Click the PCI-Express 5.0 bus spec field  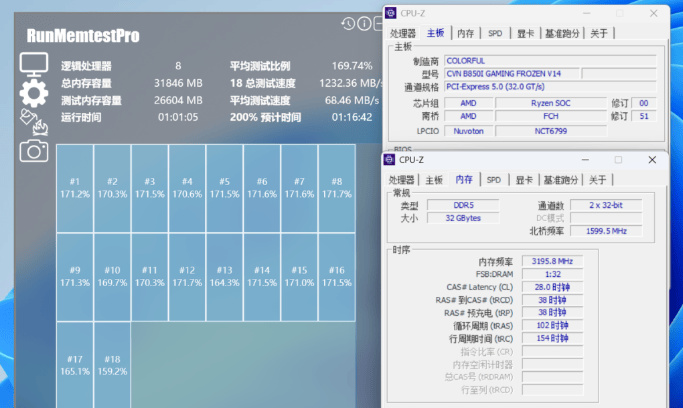(x=550, y=87)
